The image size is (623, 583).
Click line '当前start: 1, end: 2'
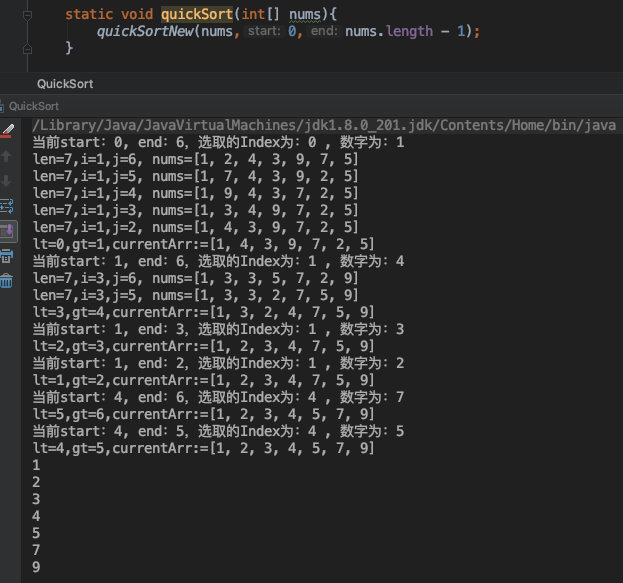click(x=218, y=363)
